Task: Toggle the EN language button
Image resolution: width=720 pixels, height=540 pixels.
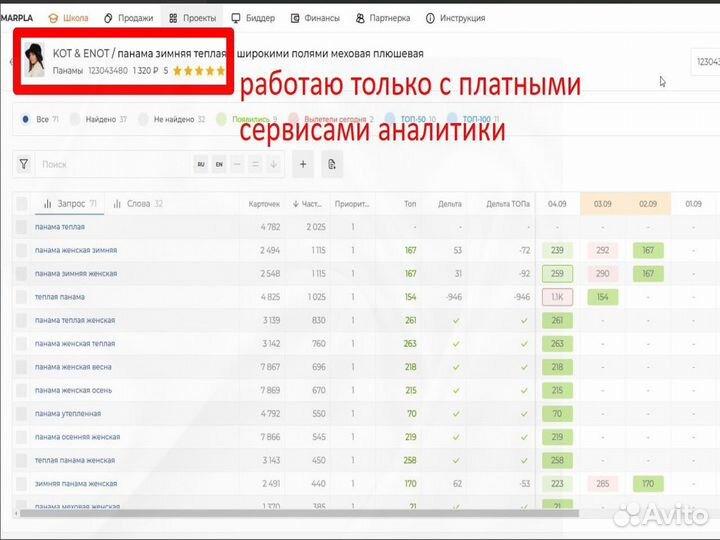Action: 219,164
